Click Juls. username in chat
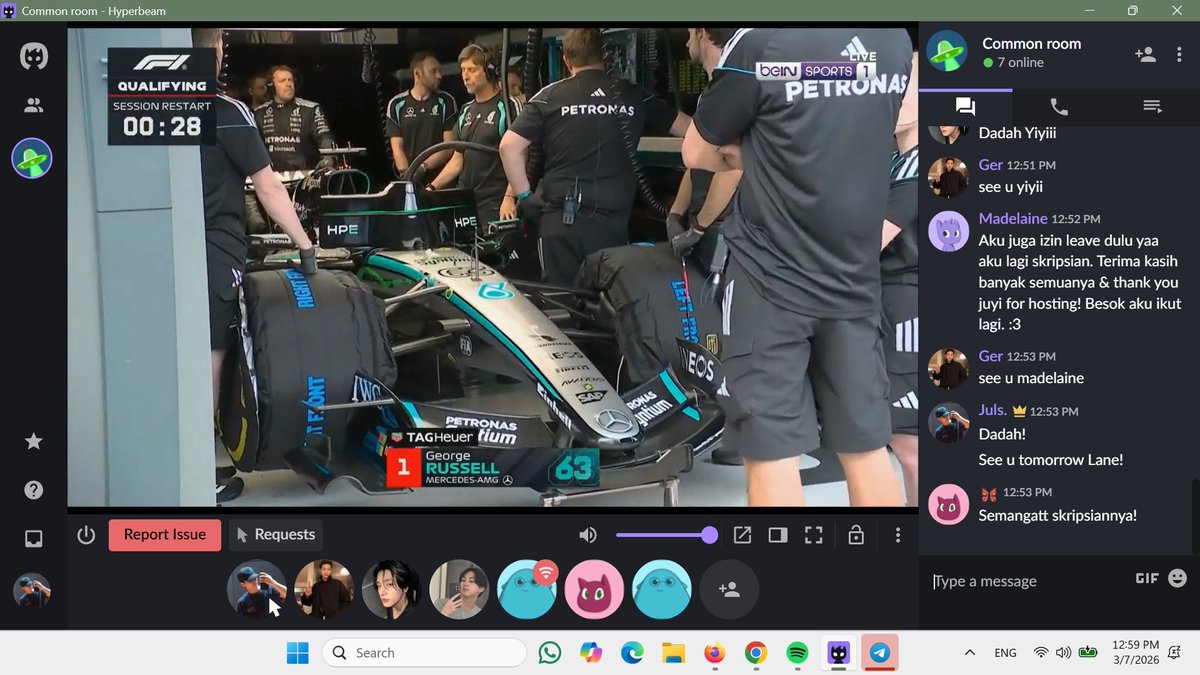Image resolution: width=1200 pixels, height=675 pixels. [x=993, y=410]
